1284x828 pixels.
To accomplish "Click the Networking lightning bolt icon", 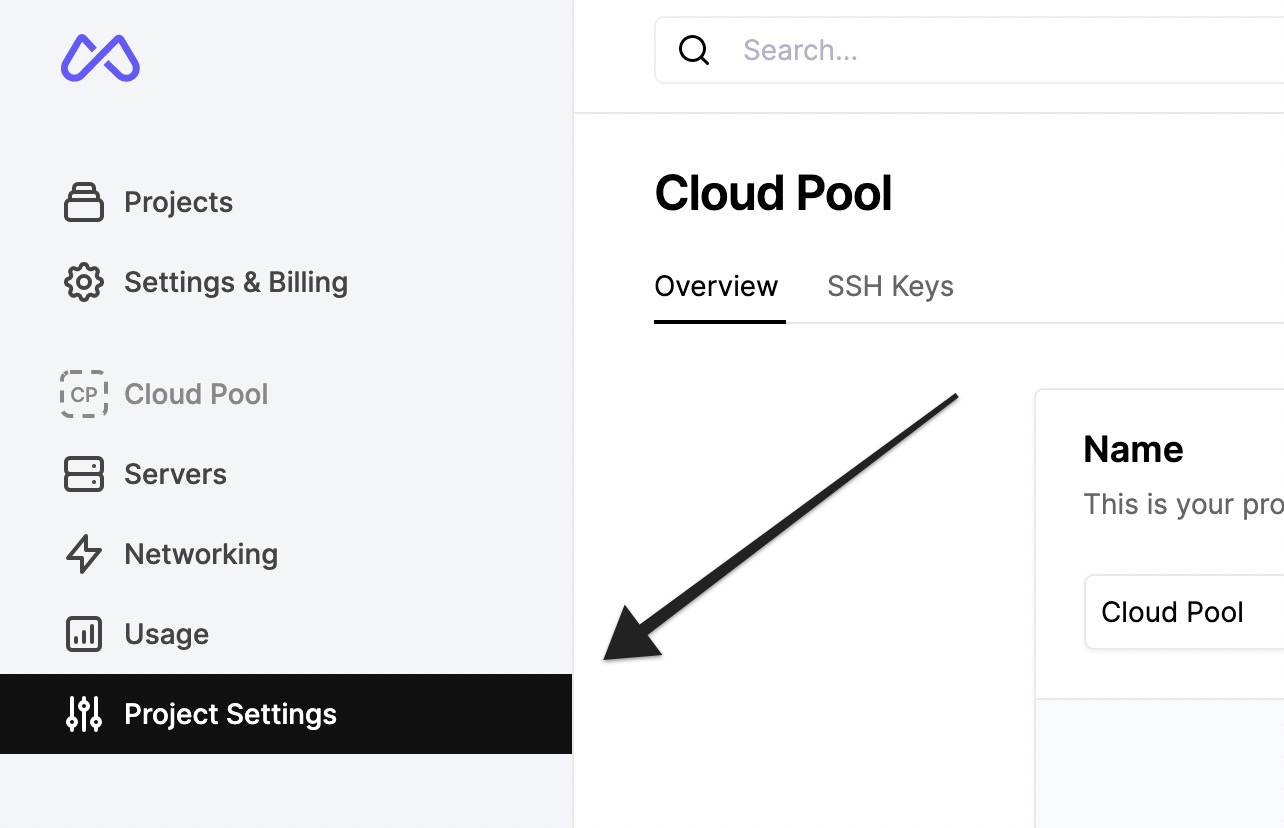I will pos(84,554).
